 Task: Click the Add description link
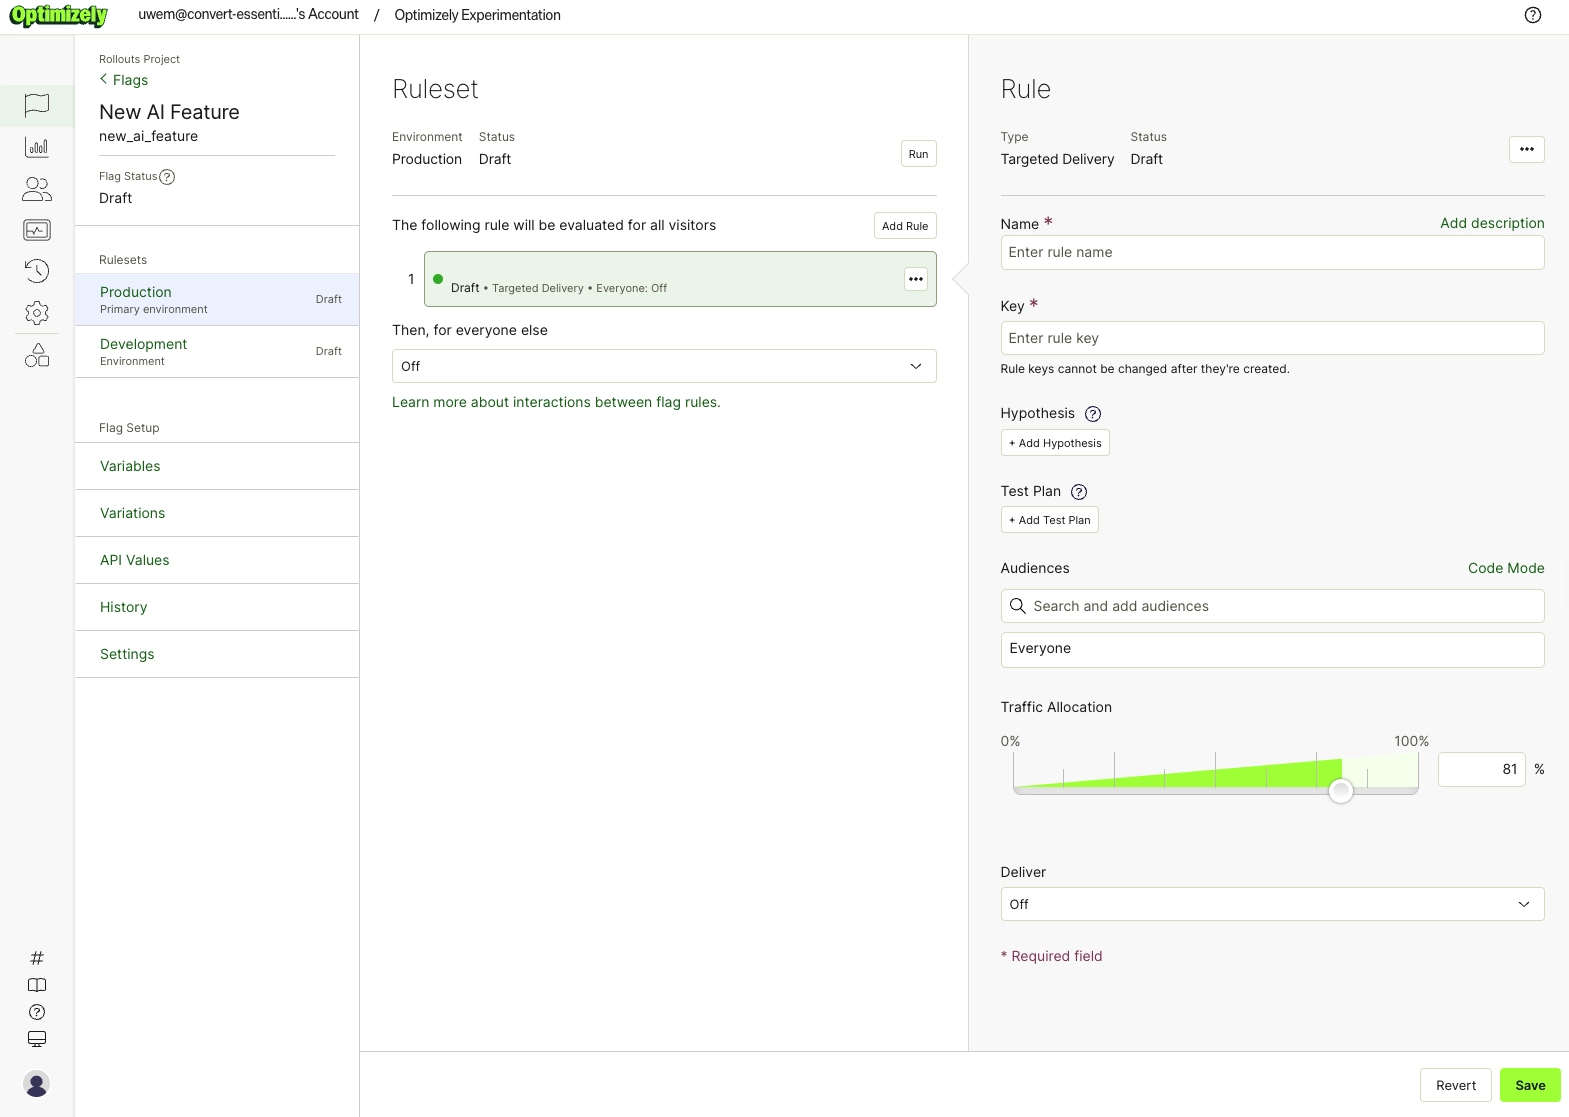[x=1492, y=223]
